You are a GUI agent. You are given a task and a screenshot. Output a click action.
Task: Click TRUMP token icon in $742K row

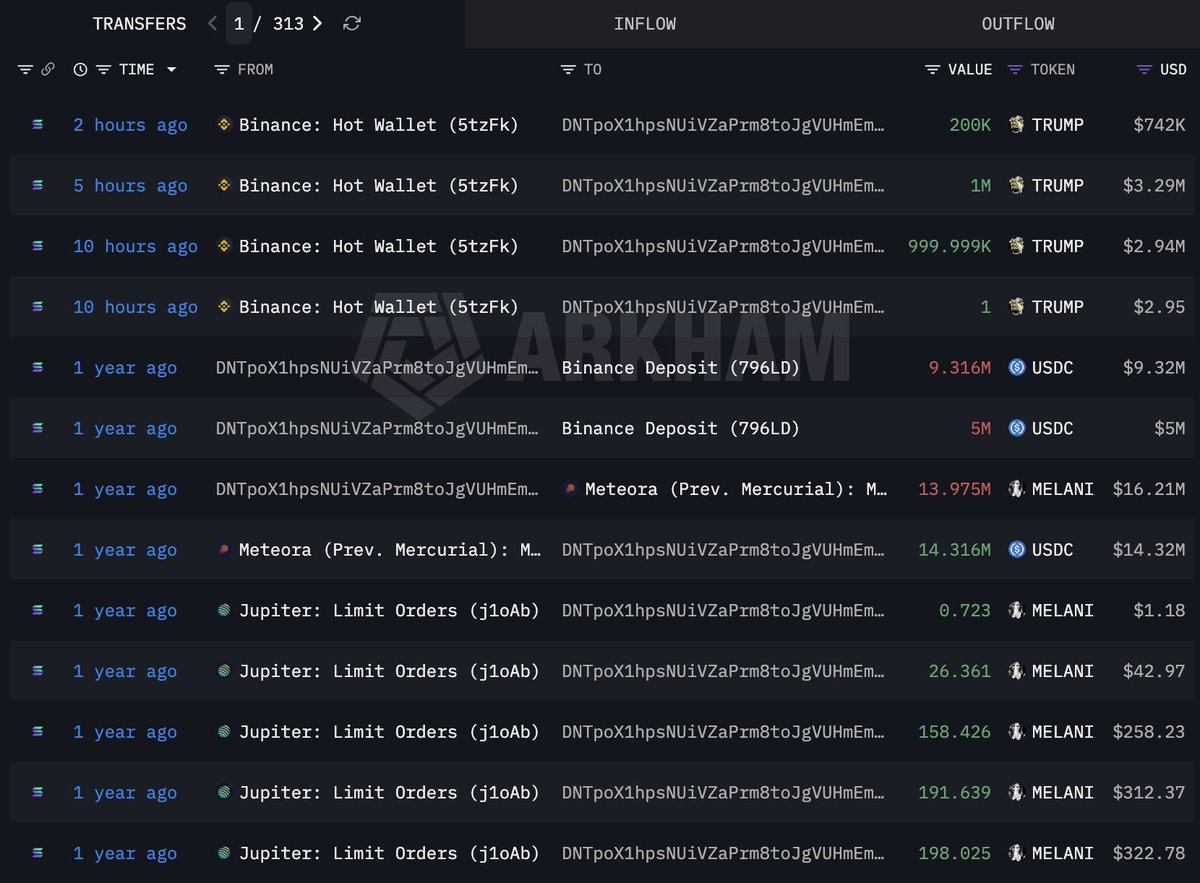(x=1017, y=125)
